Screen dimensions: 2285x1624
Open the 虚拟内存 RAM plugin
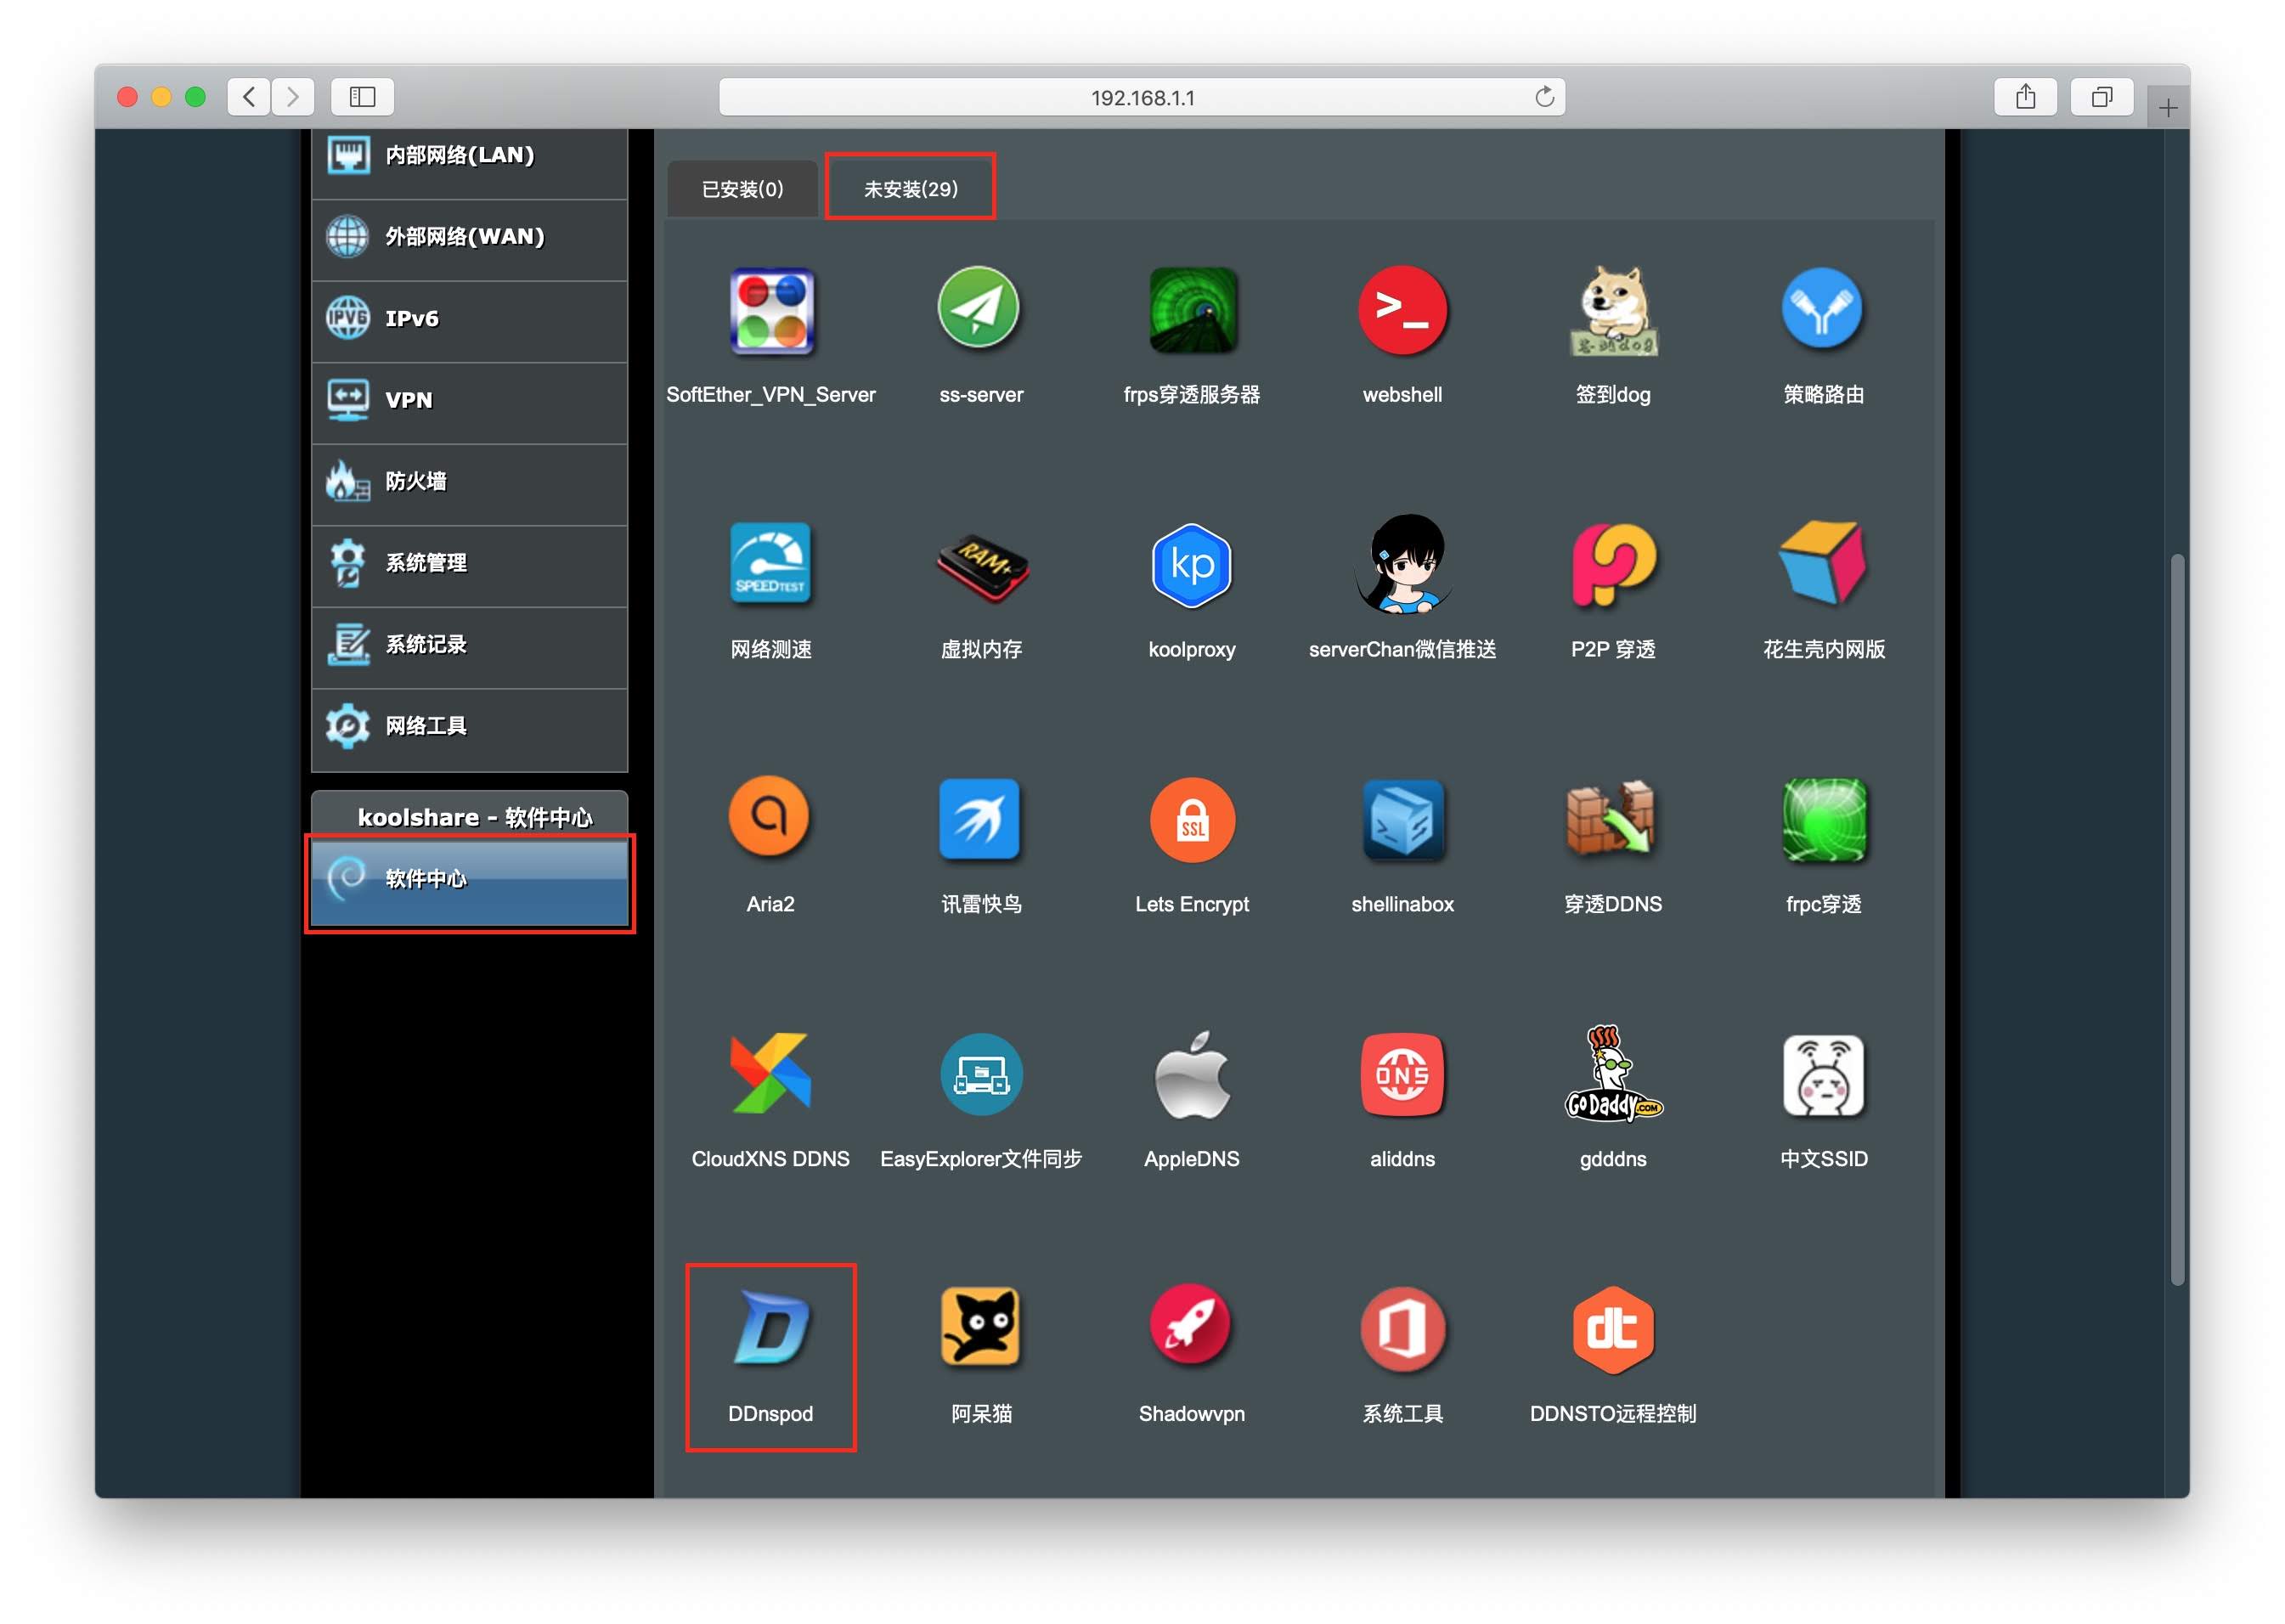point(981,565)
